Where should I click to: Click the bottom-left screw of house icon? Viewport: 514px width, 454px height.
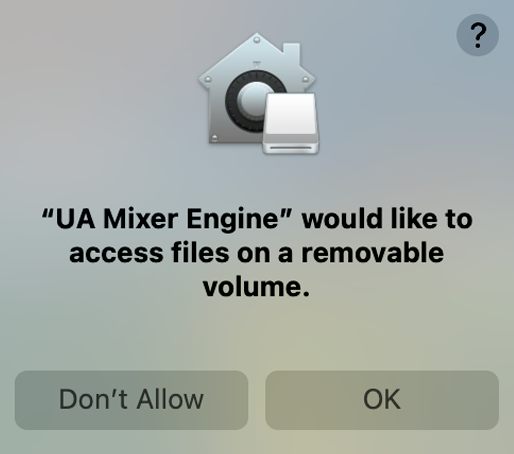(x=214, y=138)
